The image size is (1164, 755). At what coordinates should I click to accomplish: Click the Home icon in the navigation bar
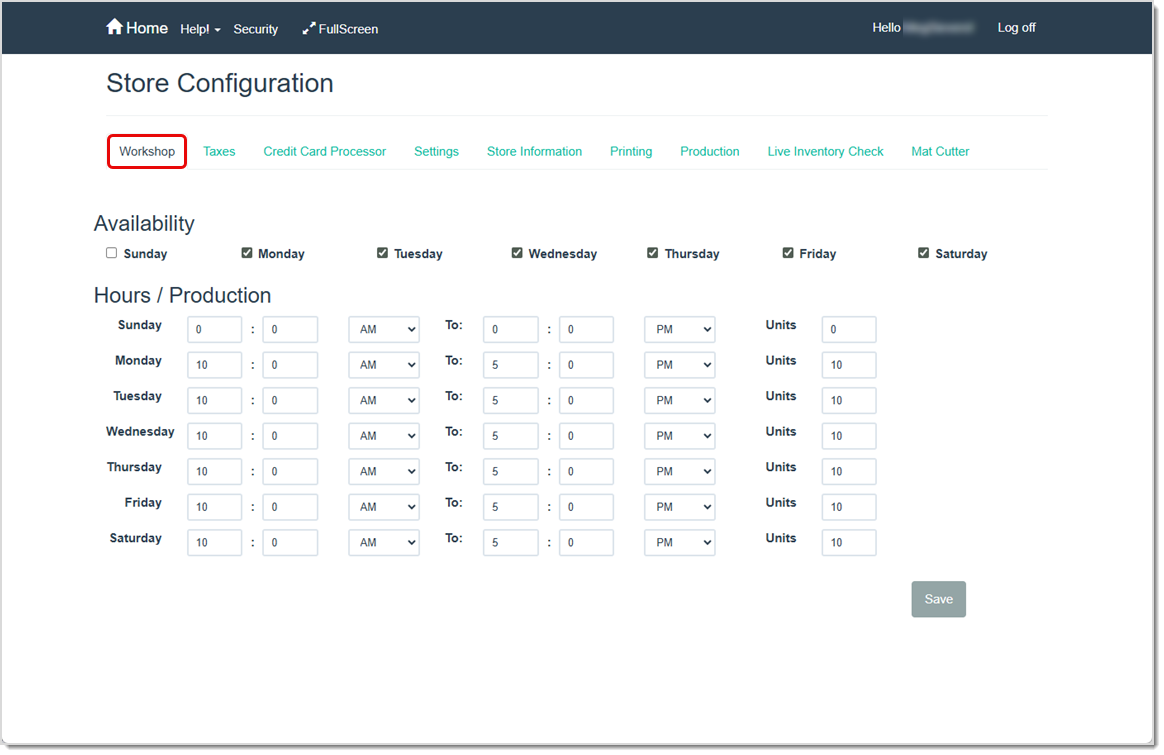113,27
